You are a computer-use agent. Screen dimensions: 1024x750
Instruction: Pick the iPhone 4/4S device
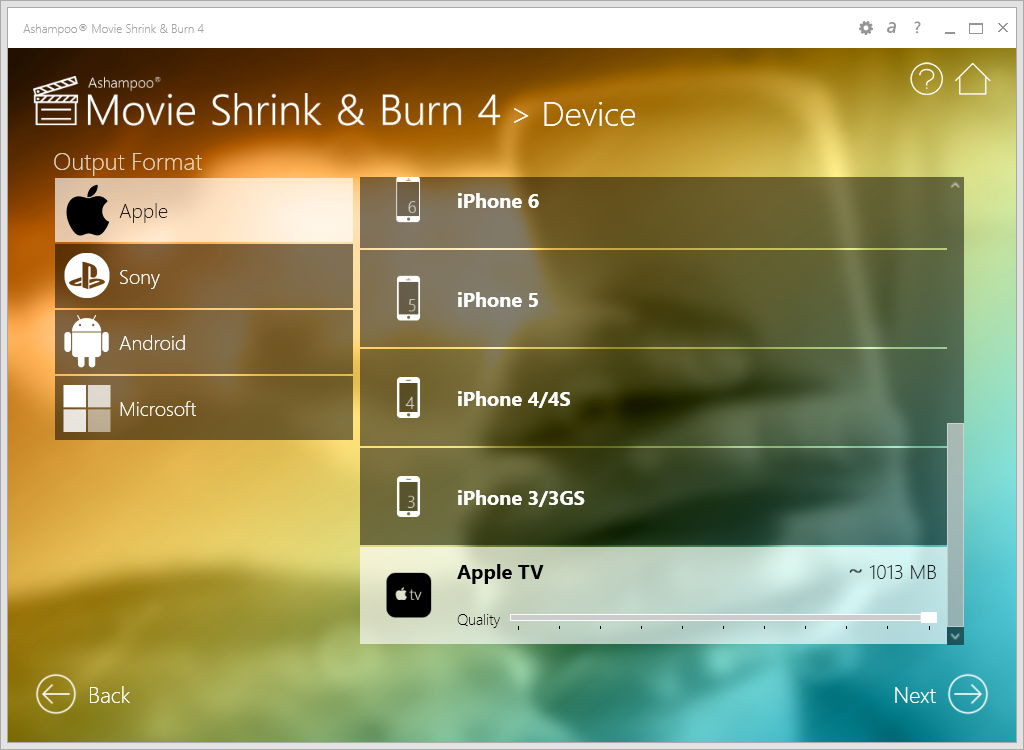click(x=653, y=398)
